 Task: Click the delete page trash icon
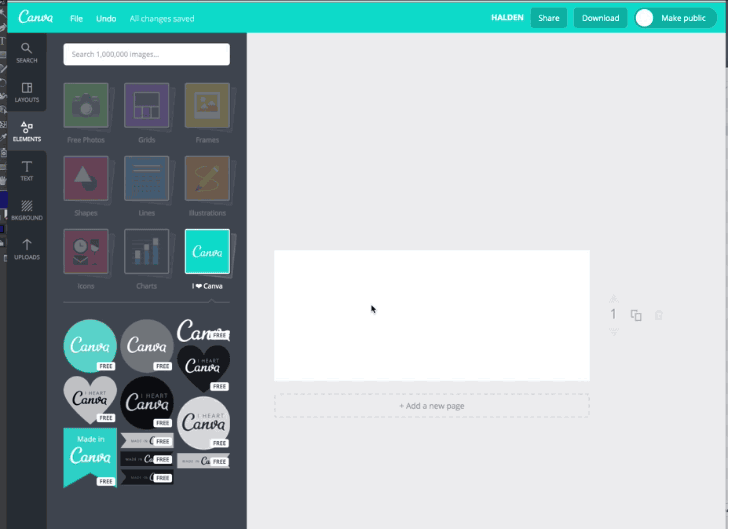pyautogui.click(x=659, y=315)
